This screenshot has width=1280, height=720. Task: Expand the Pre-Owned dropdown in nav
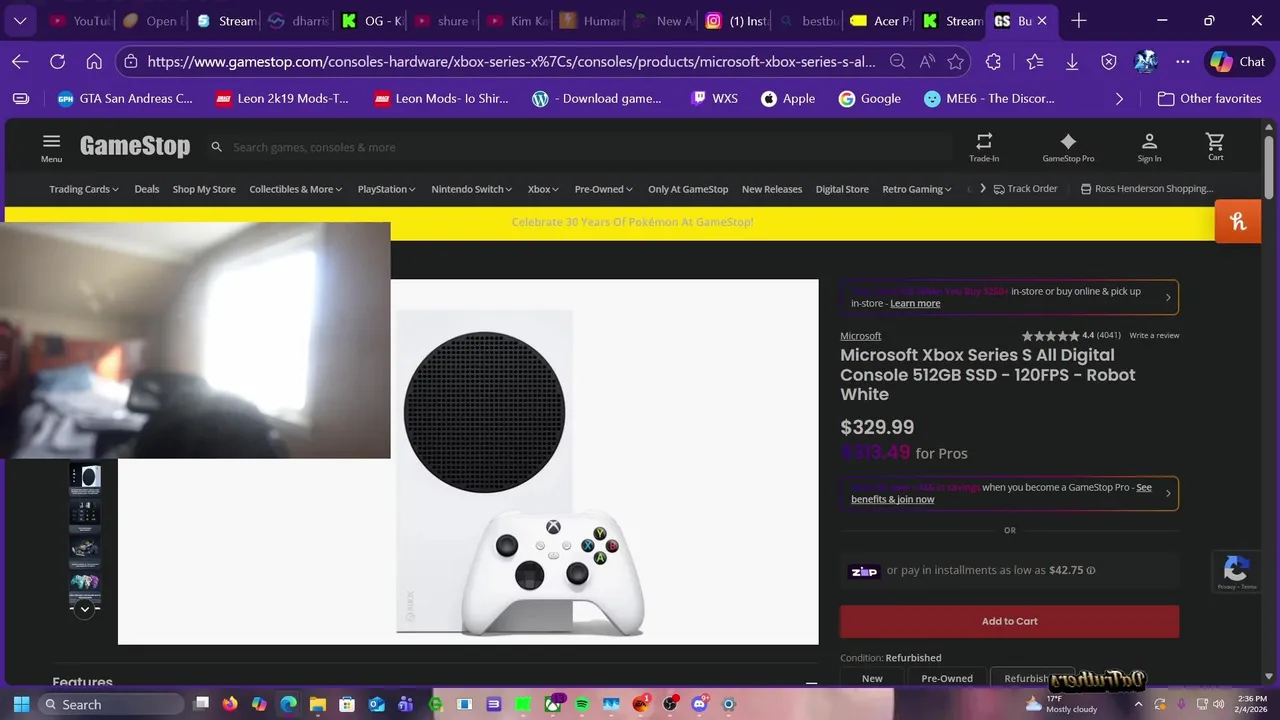(604, 189)
